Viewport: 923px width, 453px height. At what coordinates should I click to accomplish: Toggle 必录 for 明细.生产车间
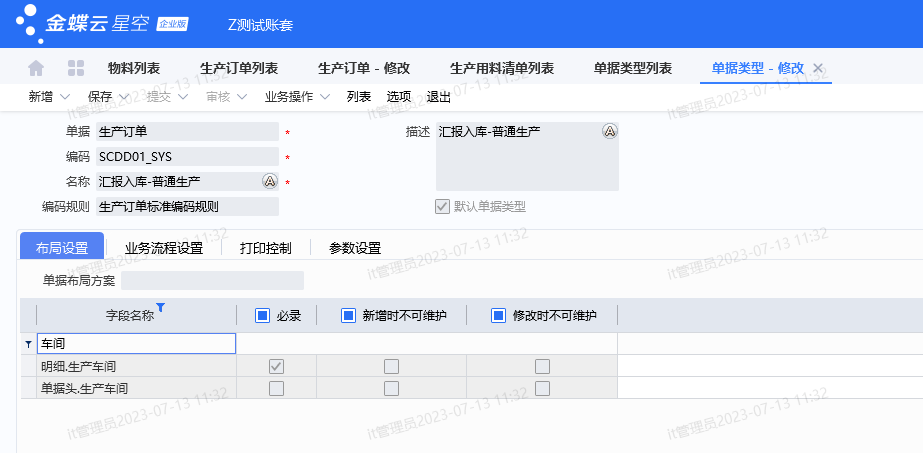pos(276,367)
